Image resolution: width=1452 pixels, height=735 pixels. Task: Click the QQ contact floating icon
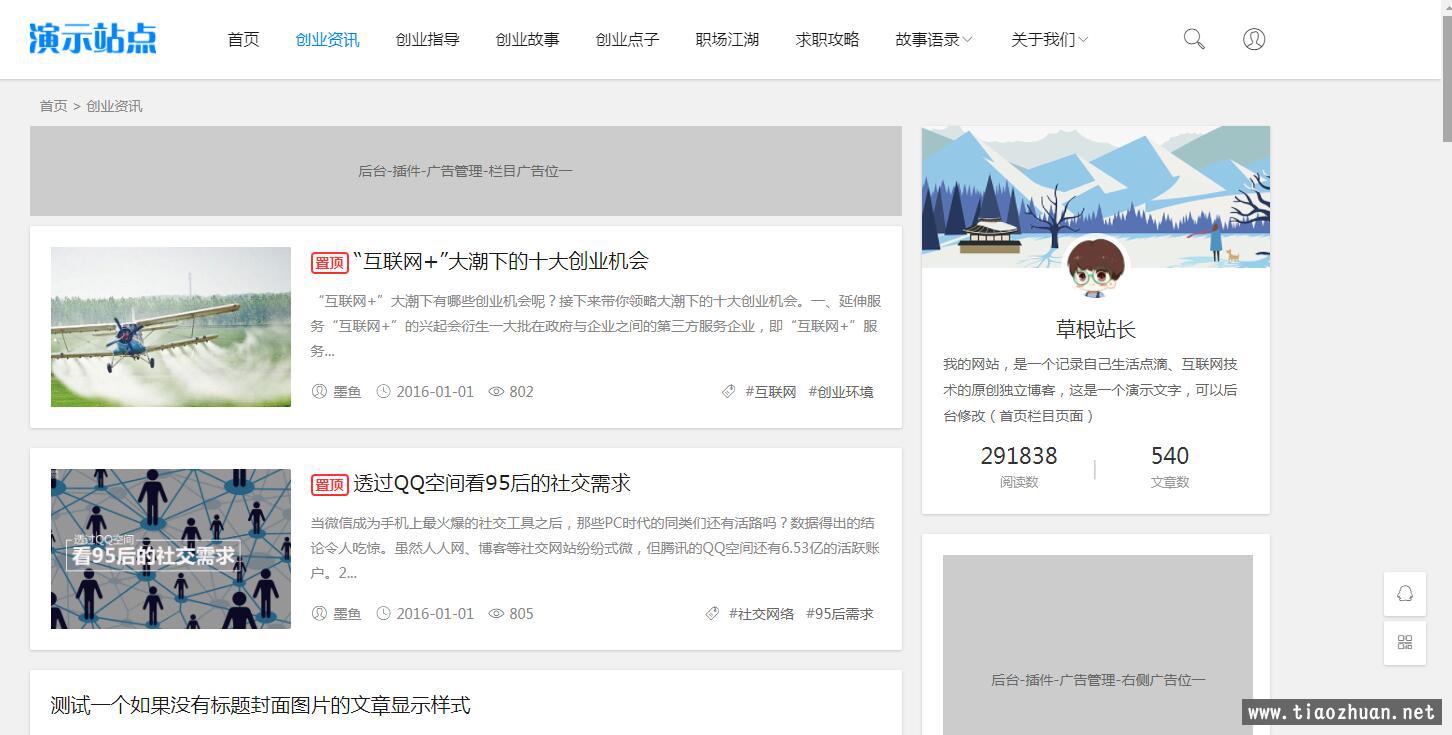(x=1404, y=594)
